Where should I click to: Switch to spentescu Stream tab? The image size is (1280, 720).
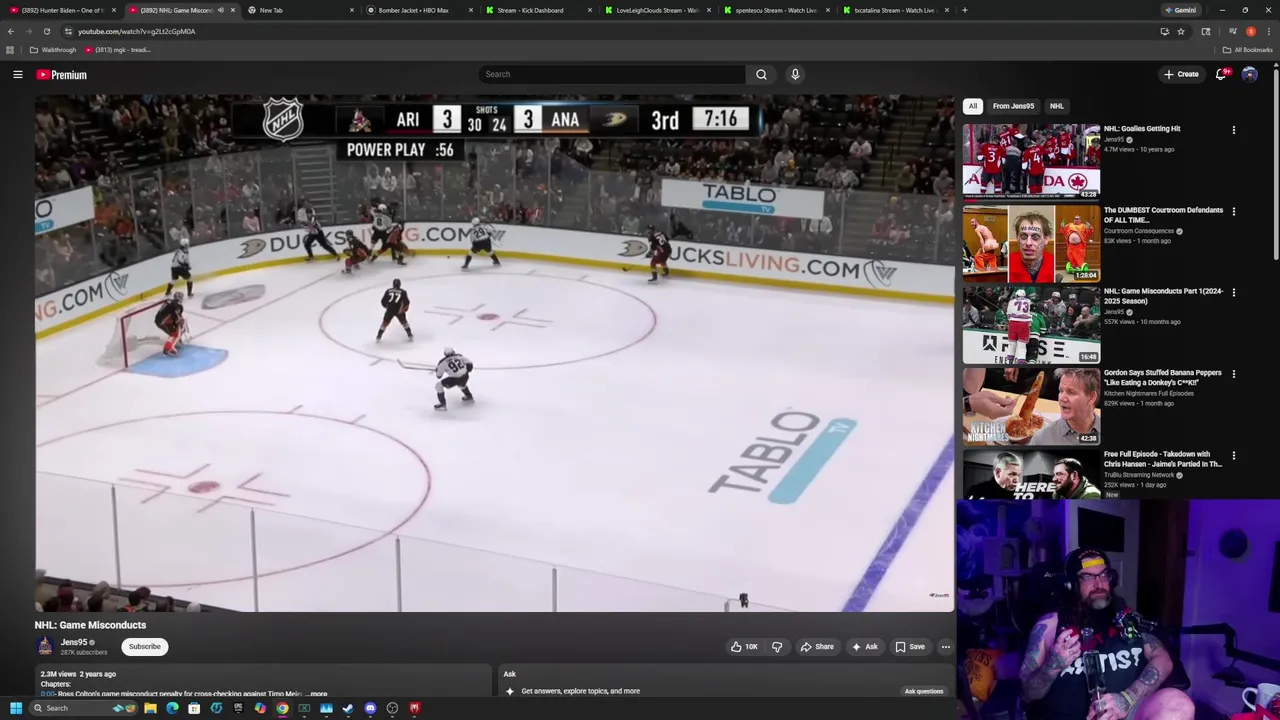[x=775, y=10]
